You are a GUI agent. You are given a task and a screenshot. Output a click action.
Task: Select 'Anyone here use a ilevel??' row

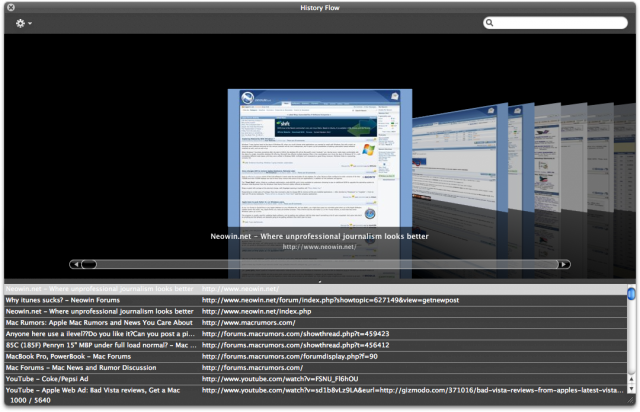click(316, 334)
